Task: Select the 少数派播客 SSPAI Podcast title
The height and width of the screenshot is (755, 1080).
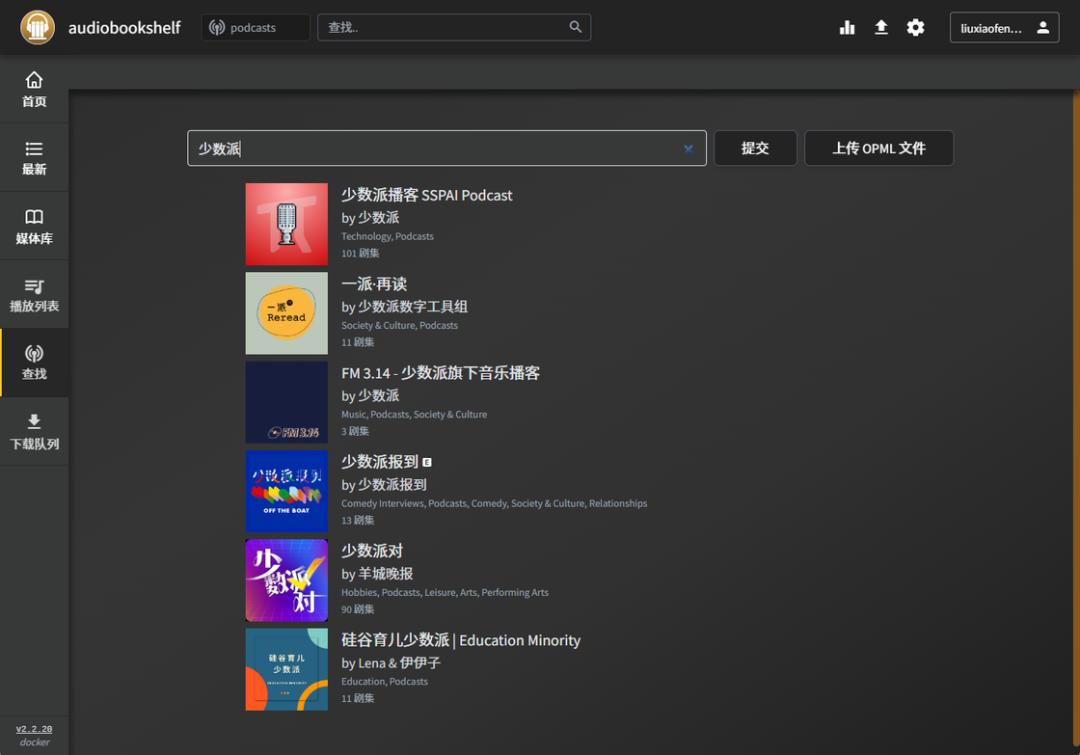Action: tap(427, 195)
